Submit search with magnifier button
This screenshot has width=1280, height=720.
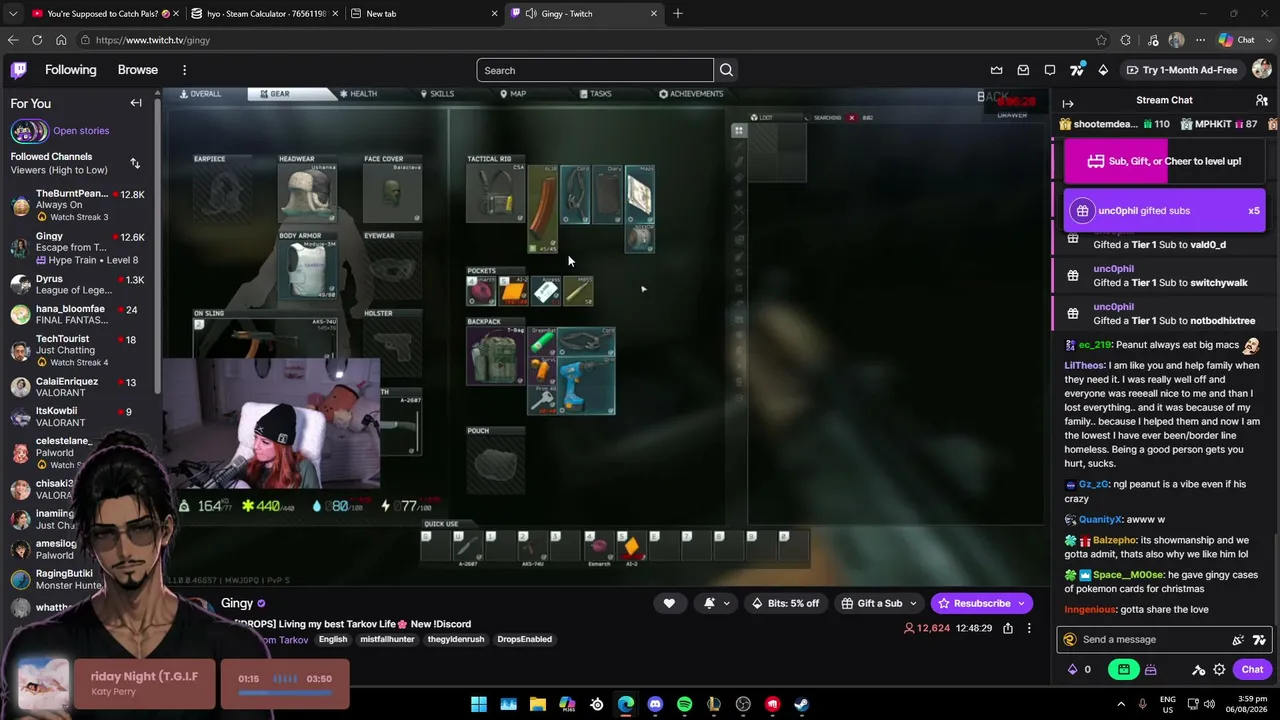[x=727, y=70]
